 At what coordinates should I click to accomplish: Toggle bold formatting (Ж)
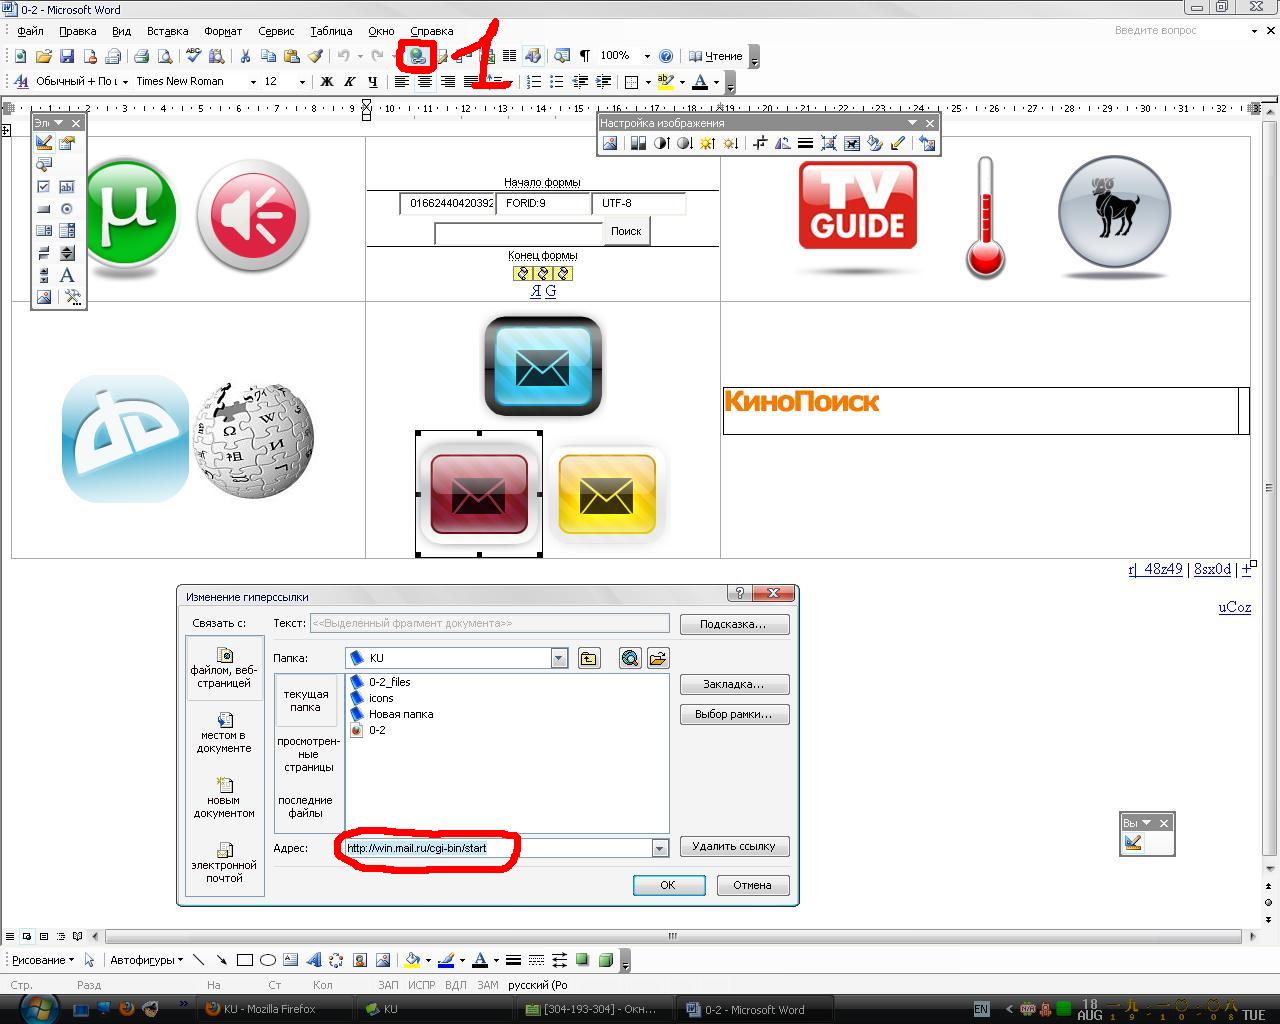[x=326, y=82]
